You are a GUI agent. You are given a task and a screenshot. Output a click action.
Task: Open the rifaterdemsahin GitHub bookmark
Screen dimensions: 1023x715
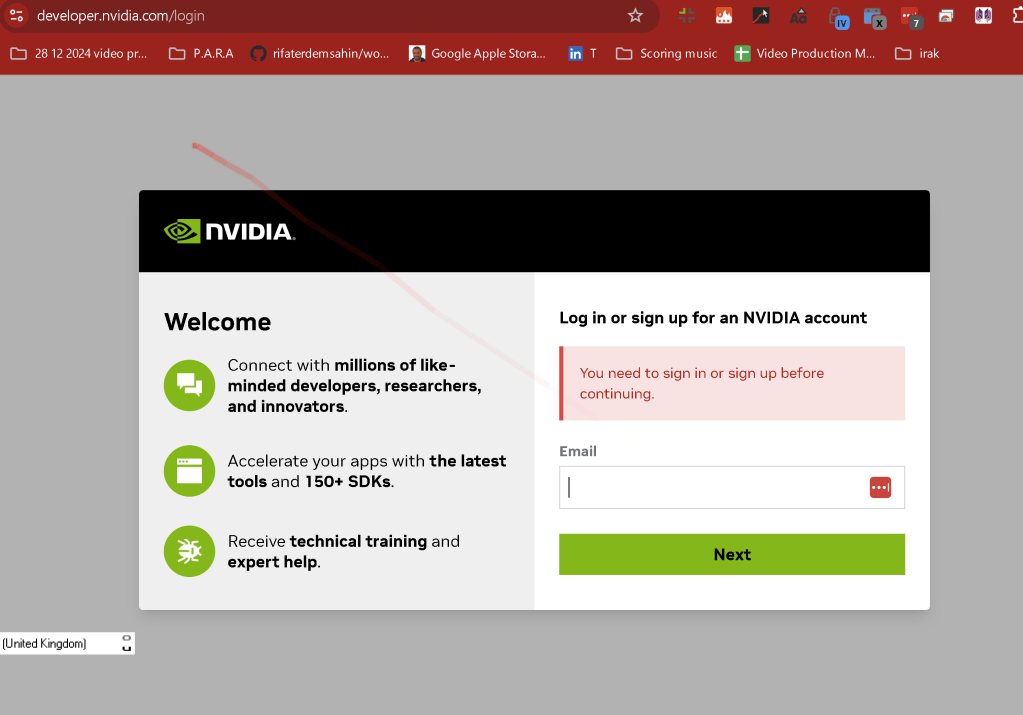click(x=320, y=53)
